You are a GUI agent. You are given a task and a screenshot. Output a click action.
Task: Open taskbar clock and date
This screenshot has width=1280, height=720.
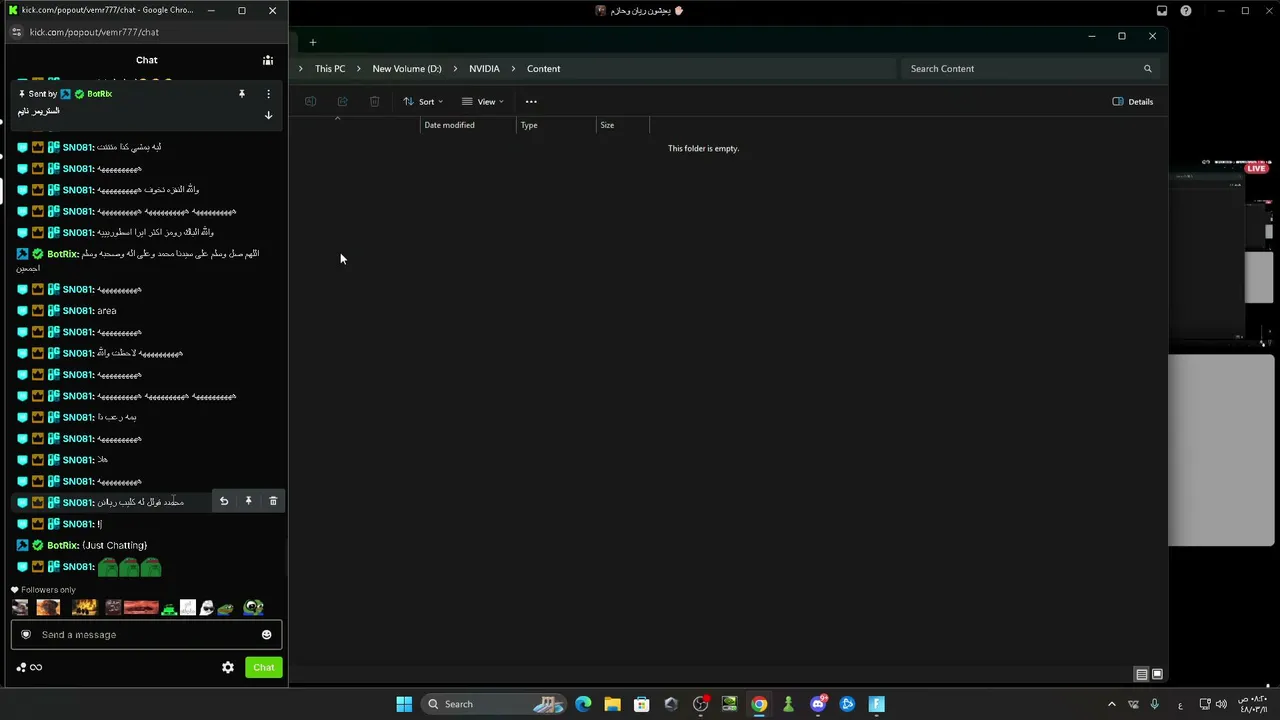pos(1254,704)
